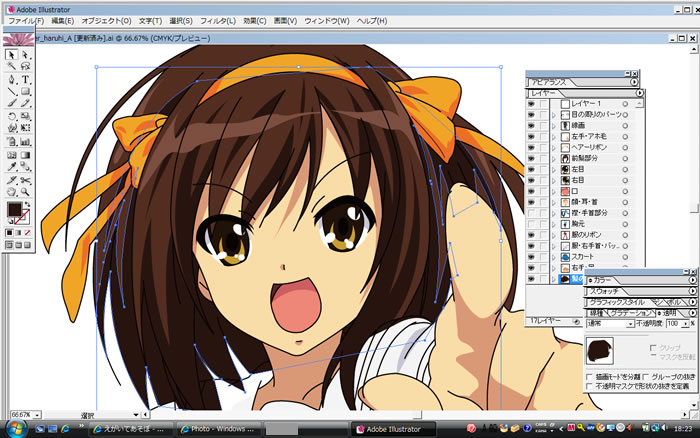Hide the 左目 layer eye icon
Viewport: 700px width, 438px height.
[531, 169]
